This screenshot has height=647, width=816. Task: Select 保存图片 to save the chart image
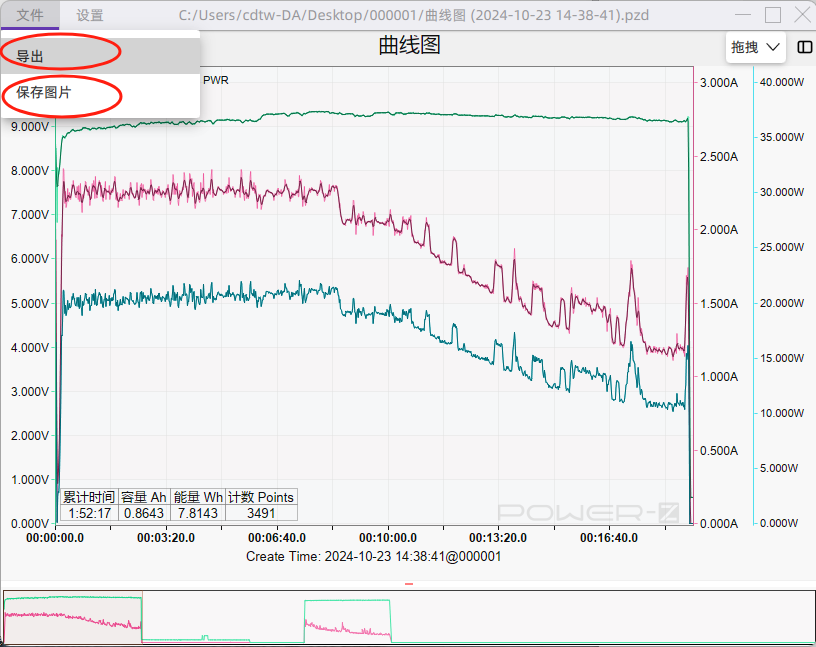(43, 92)
